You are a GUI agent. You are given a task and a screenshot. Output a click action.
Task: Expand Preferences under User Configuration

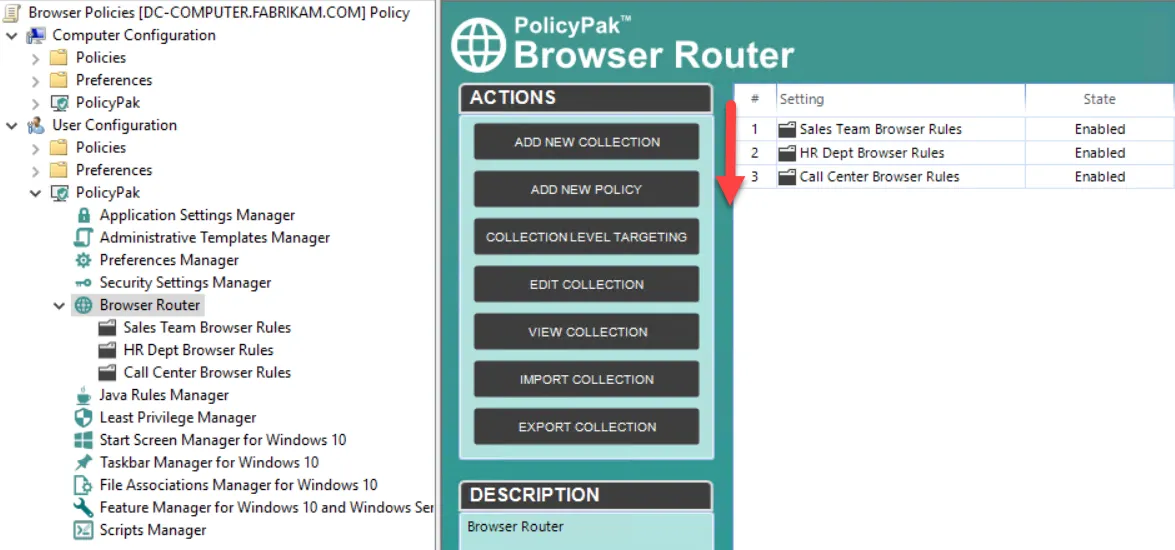(35, 171)
